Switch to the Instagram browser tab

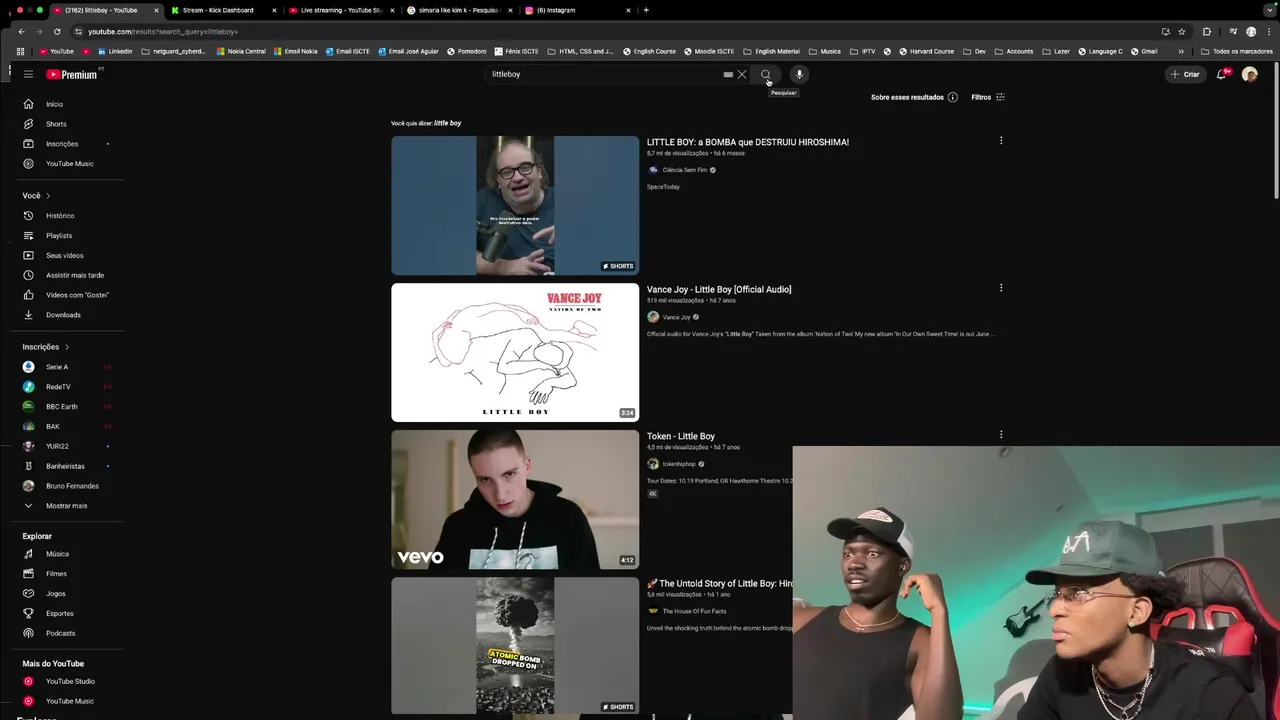click(x=579, y=10)
